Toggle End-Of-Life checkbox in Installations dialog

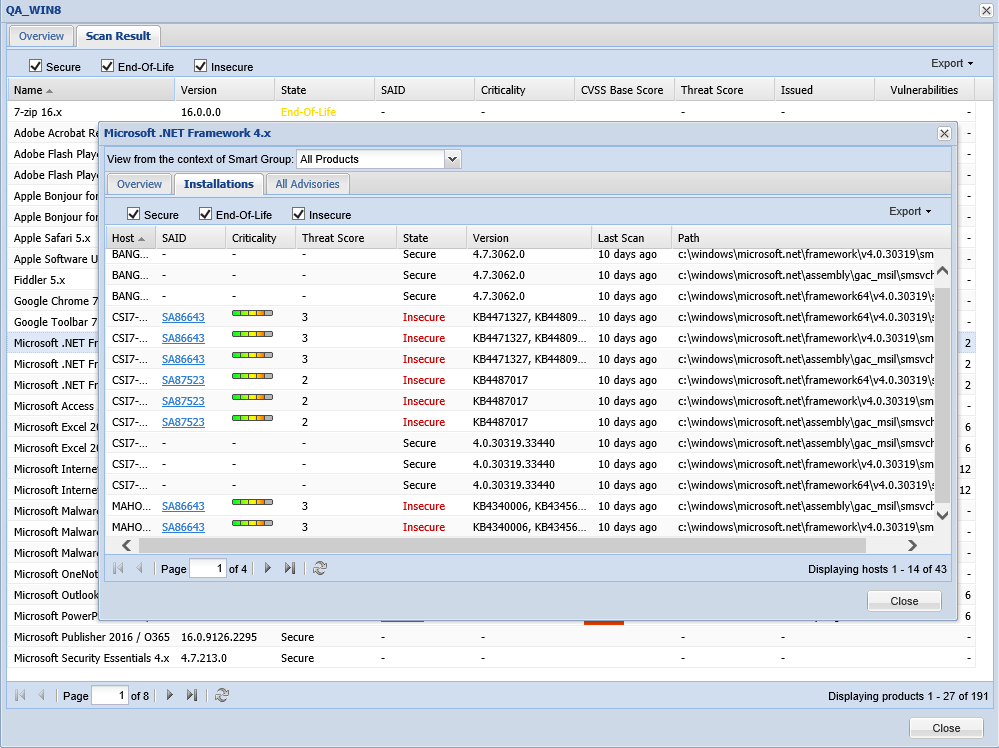pos(206,214)
